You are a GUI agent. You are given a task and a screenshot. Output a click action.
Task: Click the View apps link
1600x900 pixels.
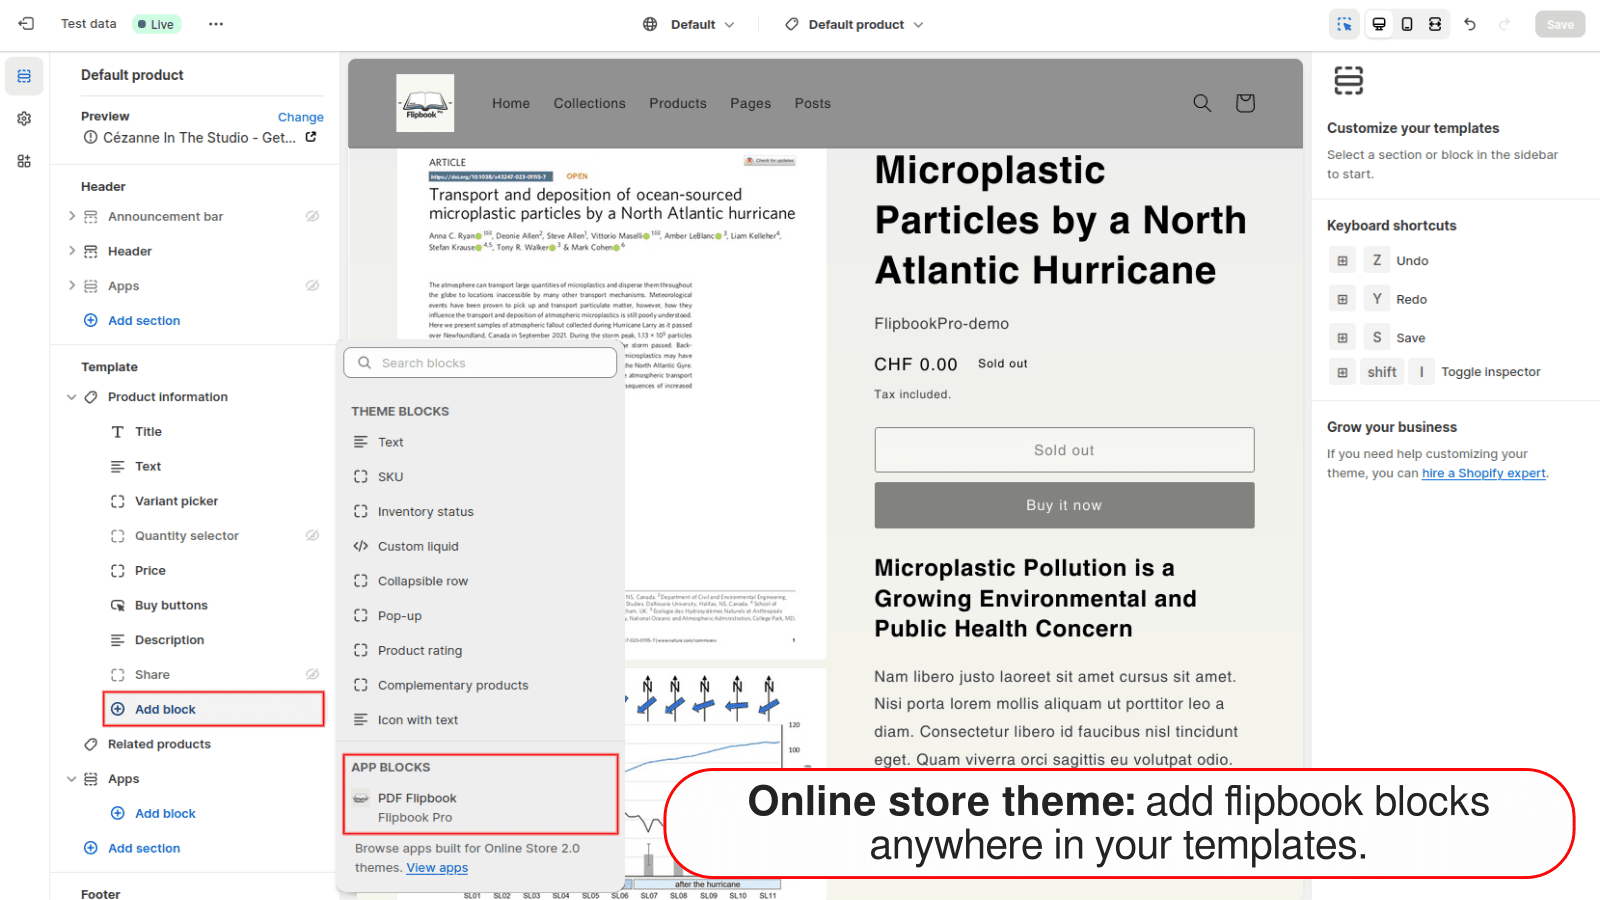point(437,867)
